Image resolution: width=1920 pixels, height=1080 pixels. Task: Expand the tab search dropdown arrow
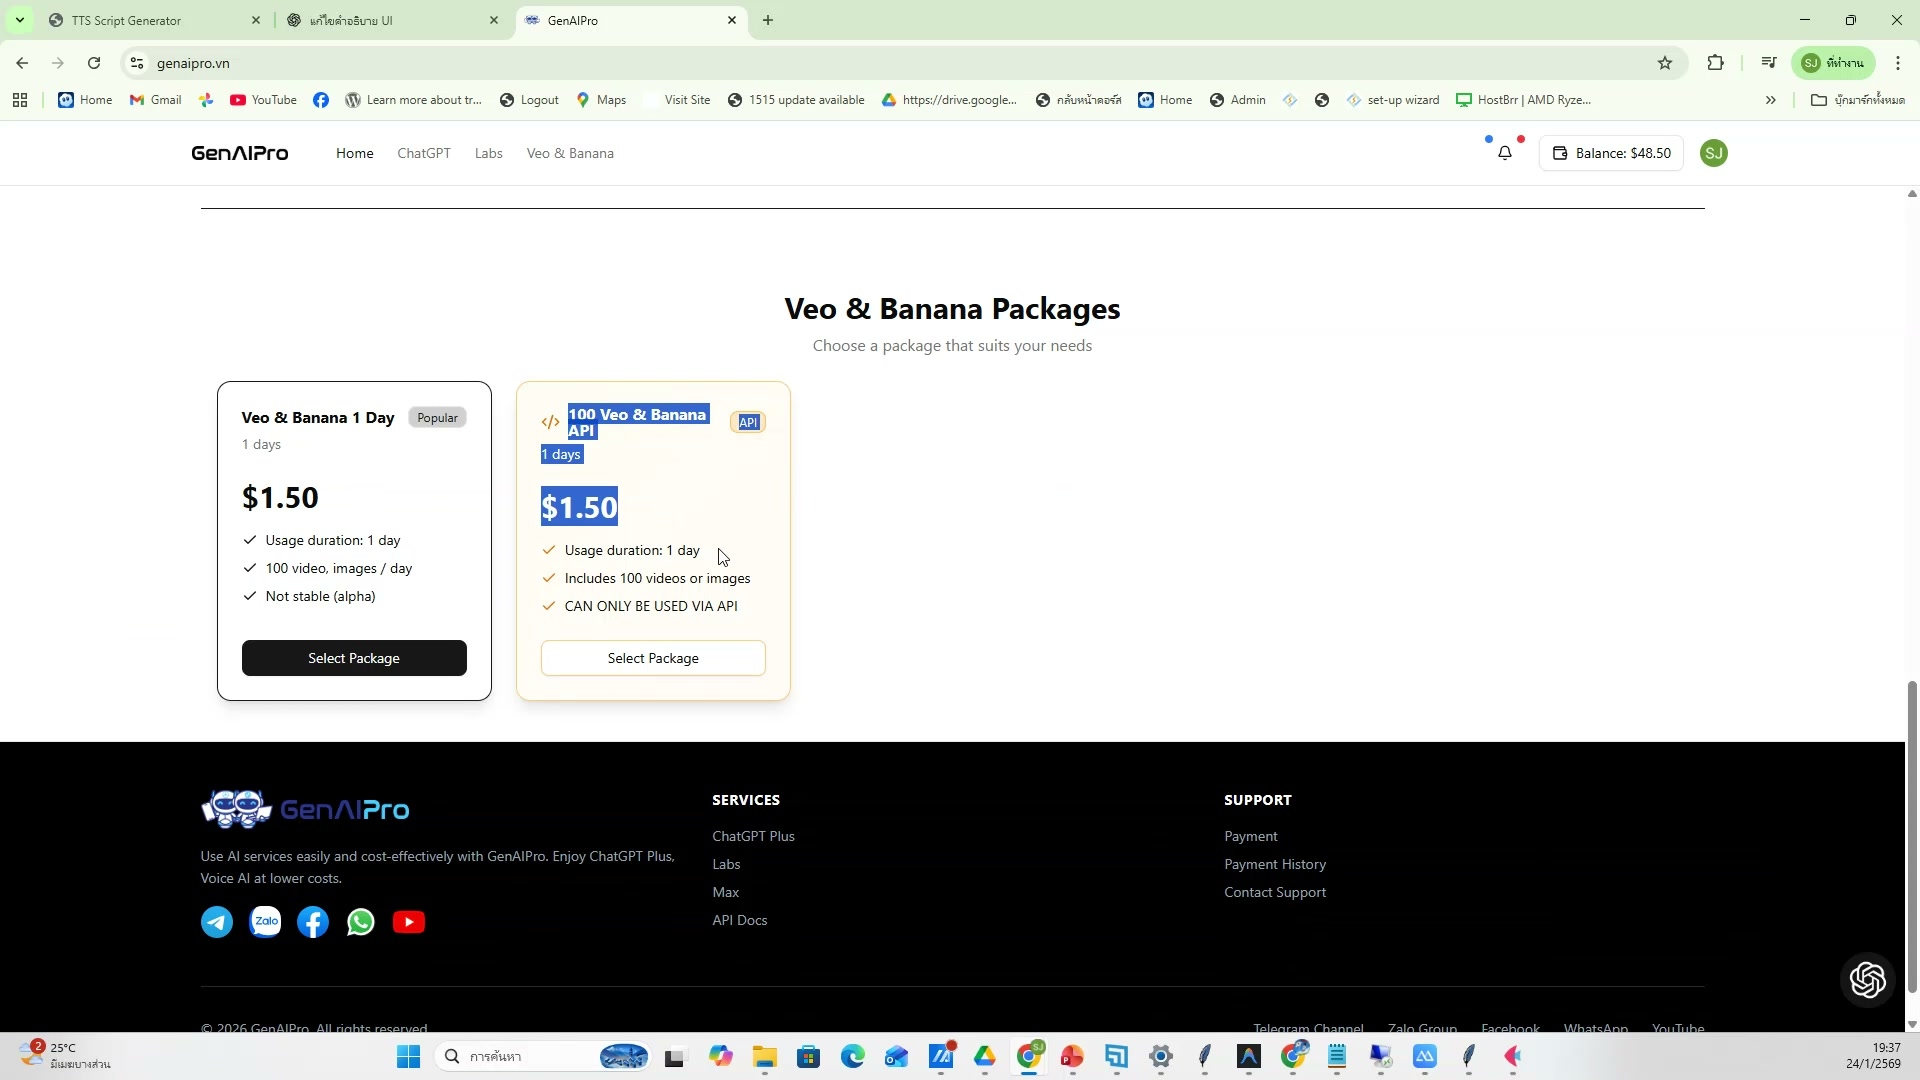pyautogui.click(x=19, y=20)
